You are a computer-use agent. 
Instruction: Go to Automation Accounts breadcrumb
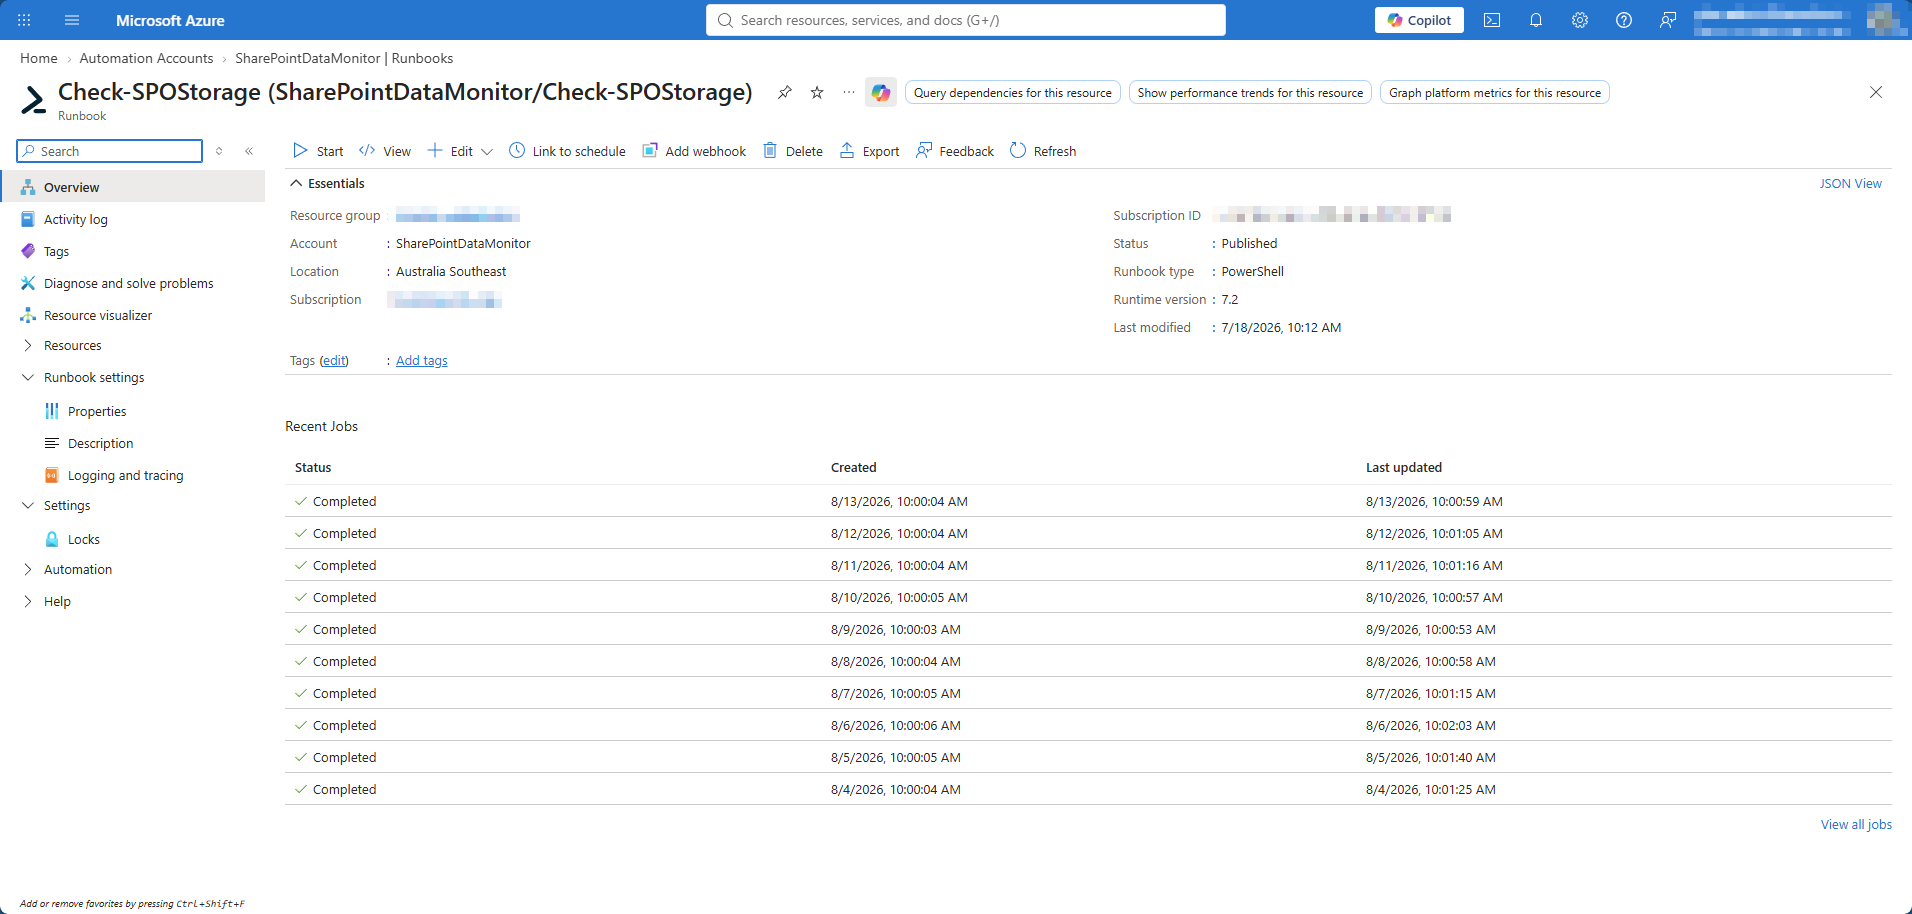[146, 58]
